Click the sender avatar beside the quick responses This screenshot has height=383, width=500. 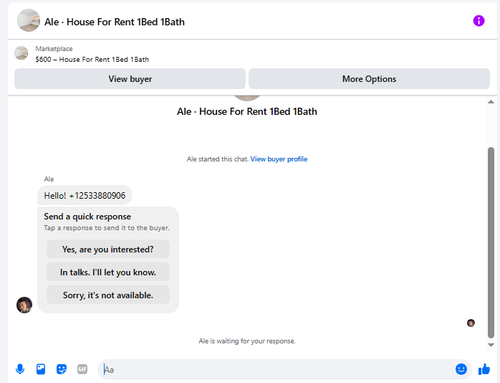24,305
